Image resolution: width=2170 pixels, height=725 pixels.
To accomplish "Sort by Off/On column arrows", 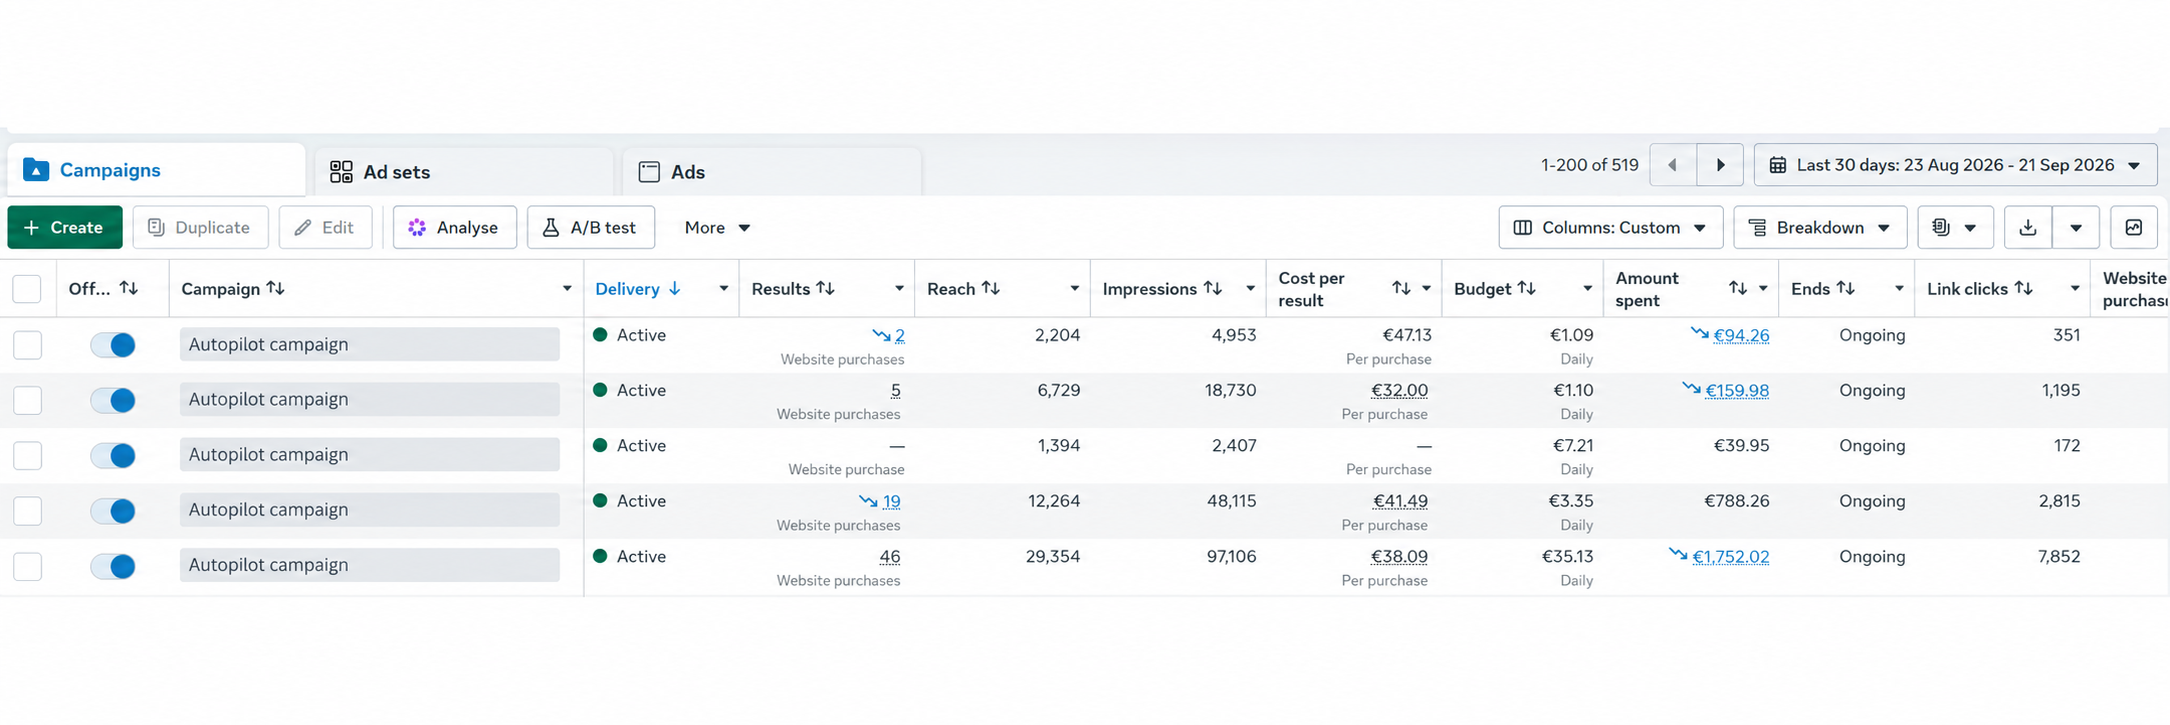I will (129, 288).
